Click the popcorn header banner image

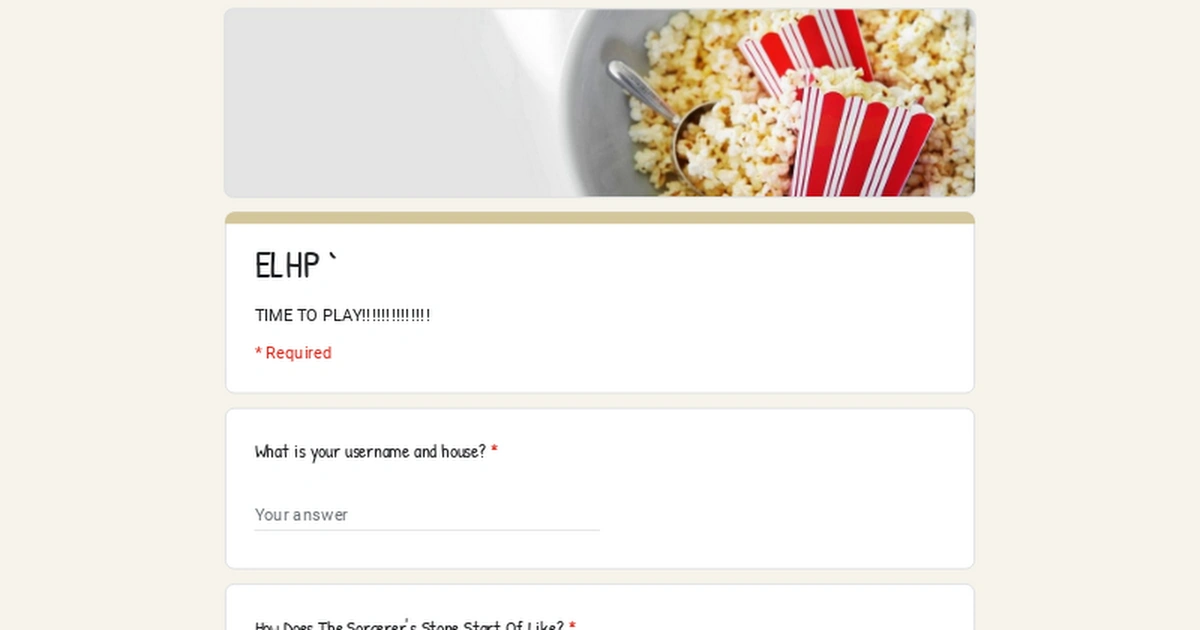600,103
